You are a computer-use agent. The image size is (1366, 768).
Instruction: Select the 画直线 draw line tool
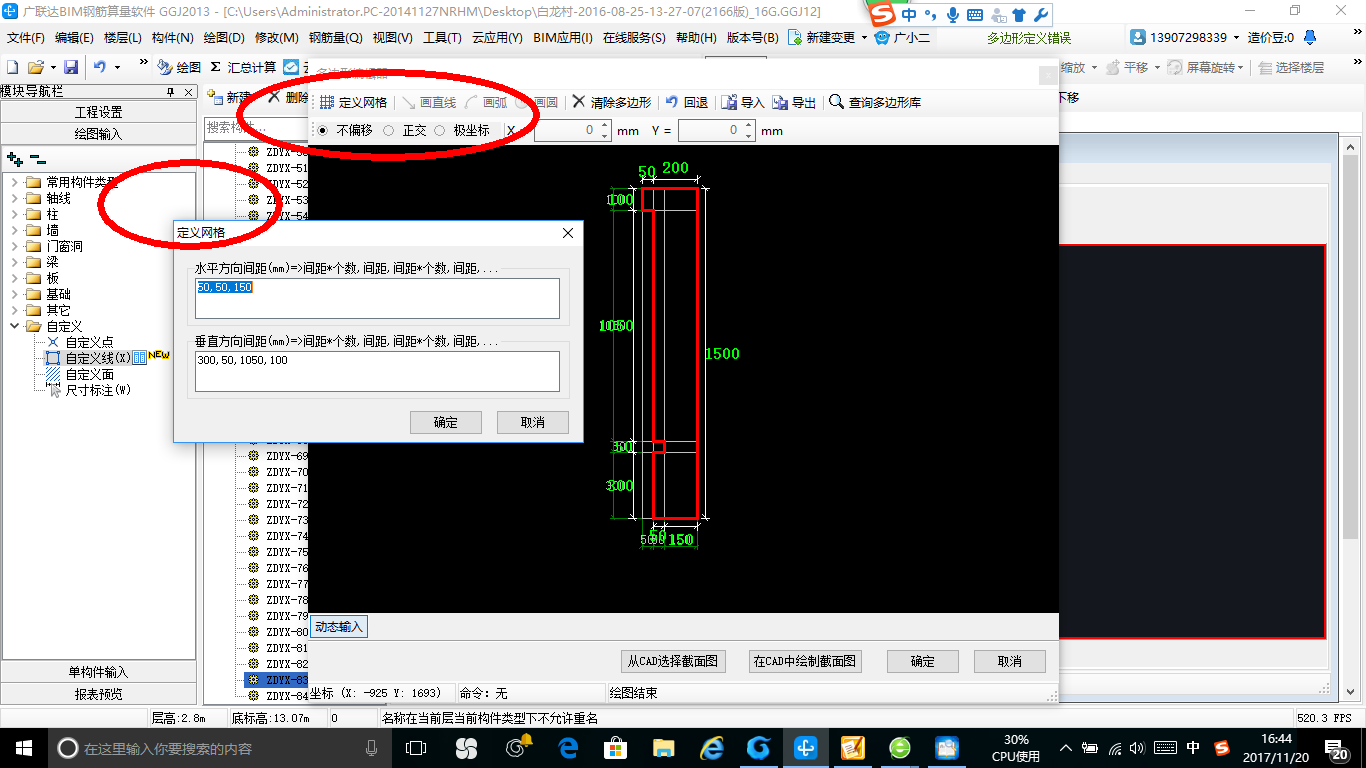point(428,102)
